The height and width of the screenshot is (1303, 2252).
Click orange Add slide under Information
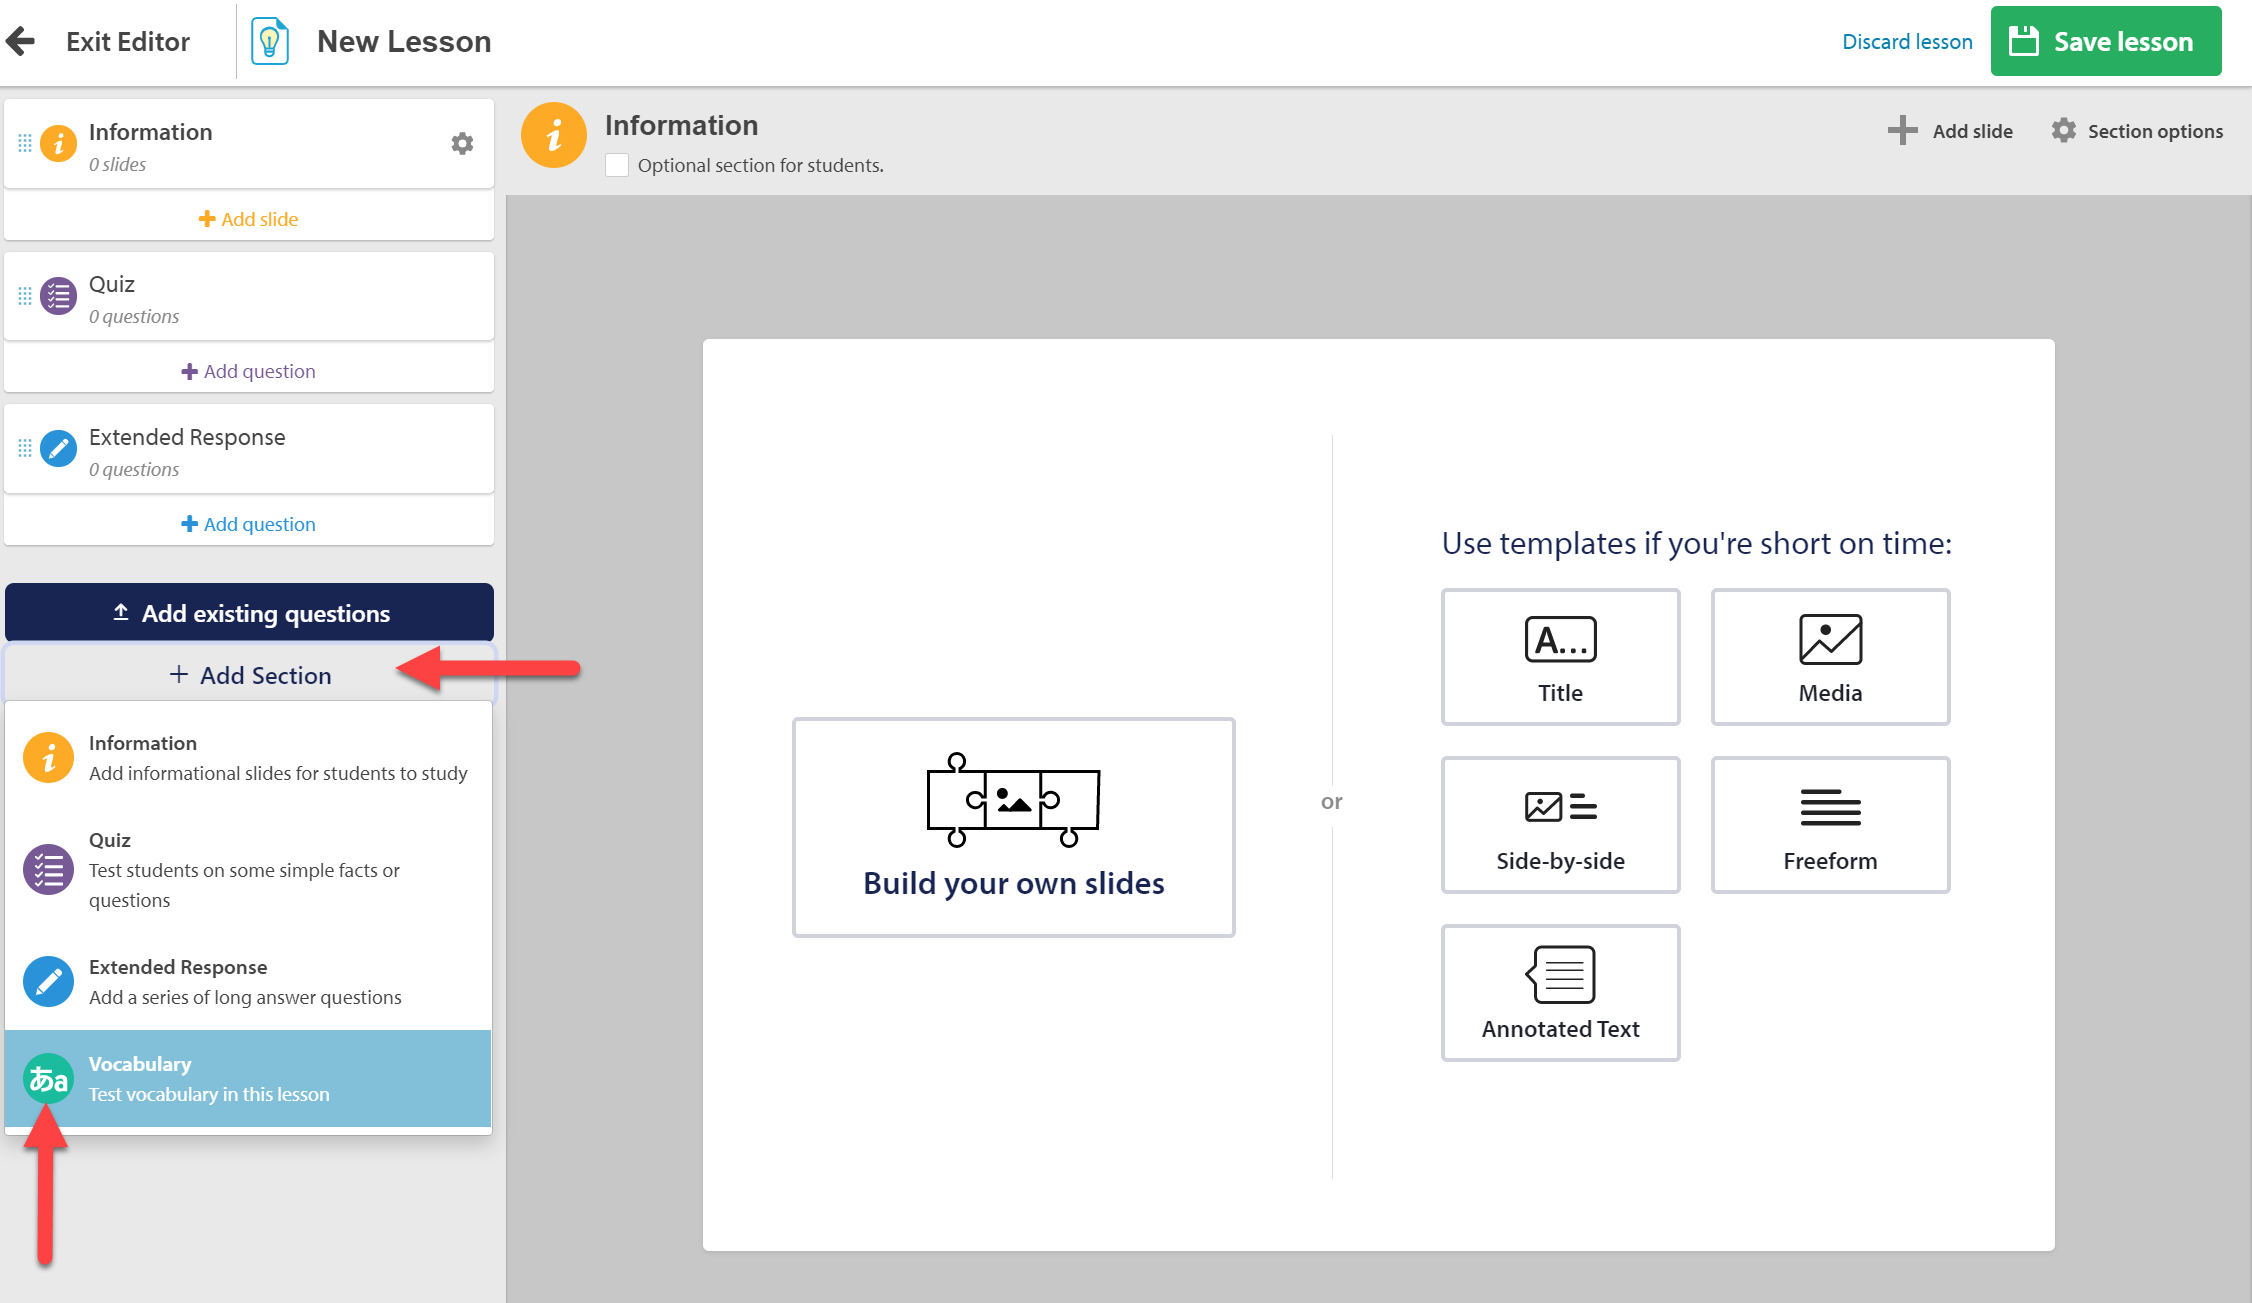(249, 219)
